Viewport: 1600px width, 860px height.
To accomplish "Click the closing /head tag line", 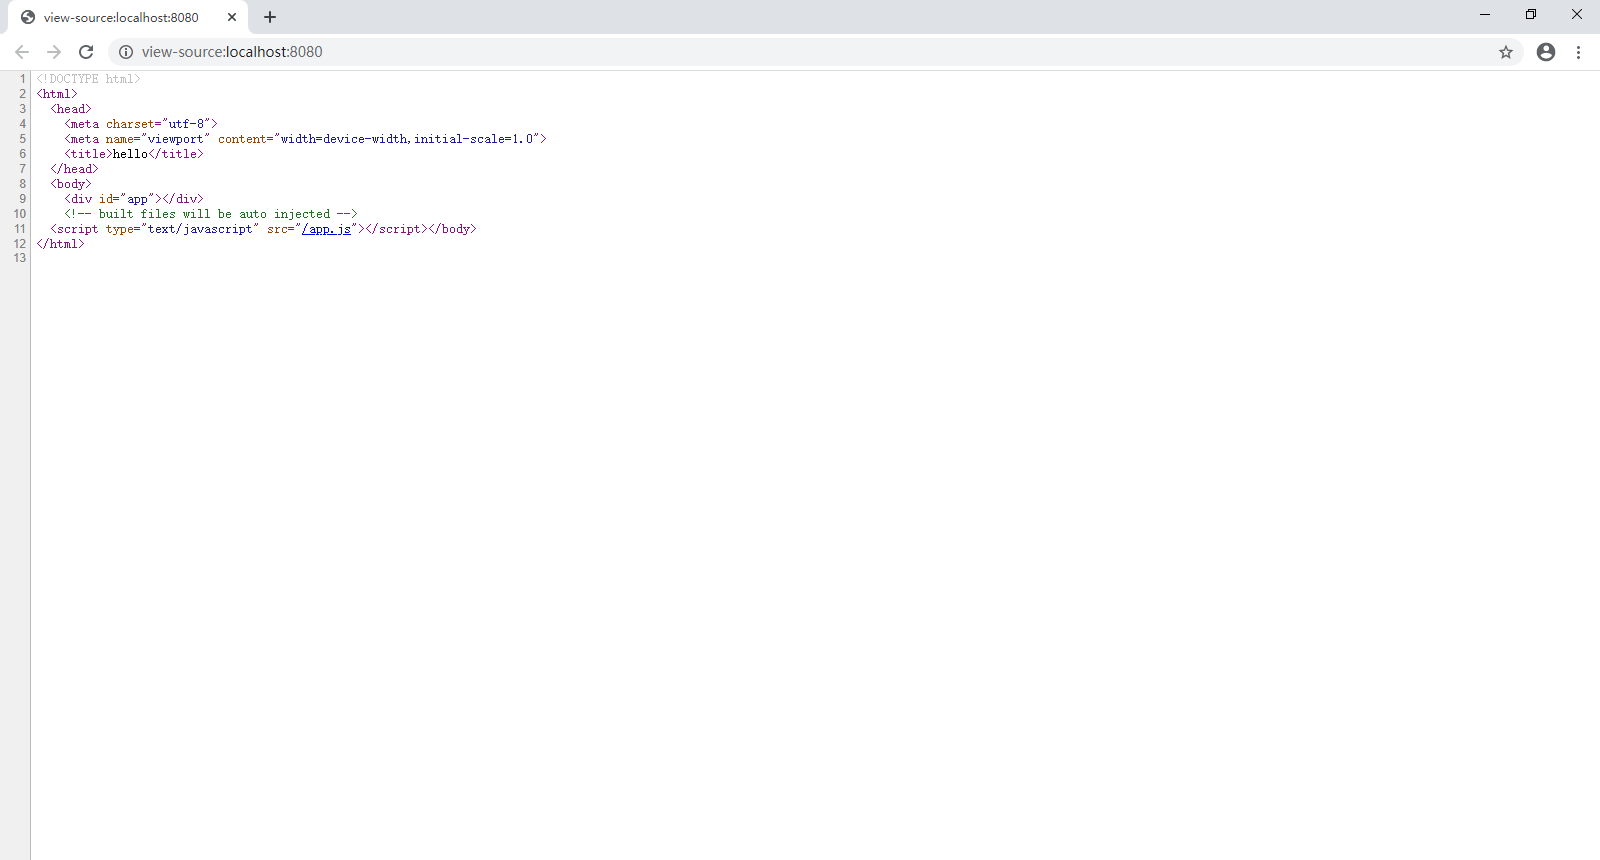I will coord(75,169).
